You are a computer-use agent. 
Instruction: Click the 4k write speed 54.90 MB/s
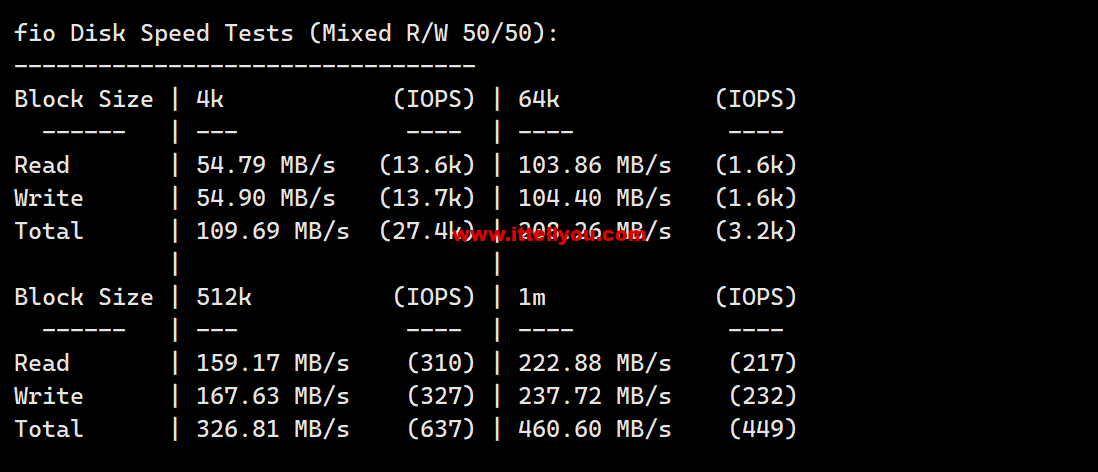point(265,198)
